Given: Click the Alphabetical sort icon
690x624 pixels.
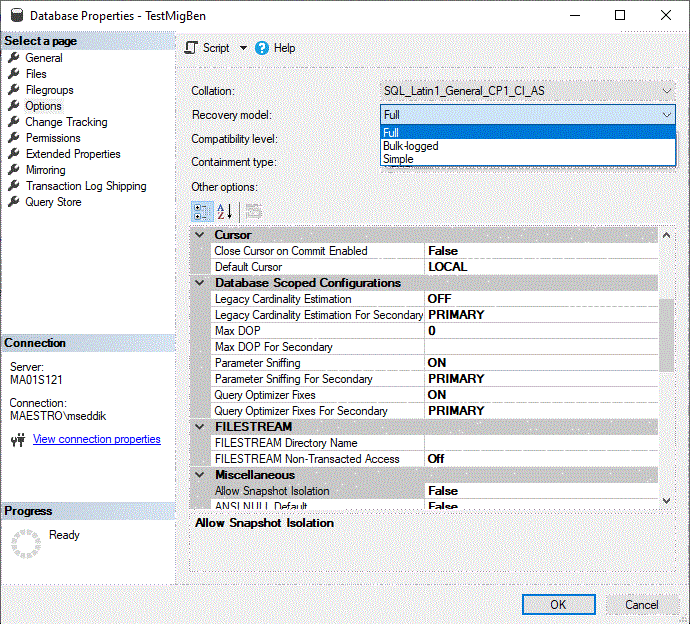Looking at the screenshot, I should click(x=225, y=212).
